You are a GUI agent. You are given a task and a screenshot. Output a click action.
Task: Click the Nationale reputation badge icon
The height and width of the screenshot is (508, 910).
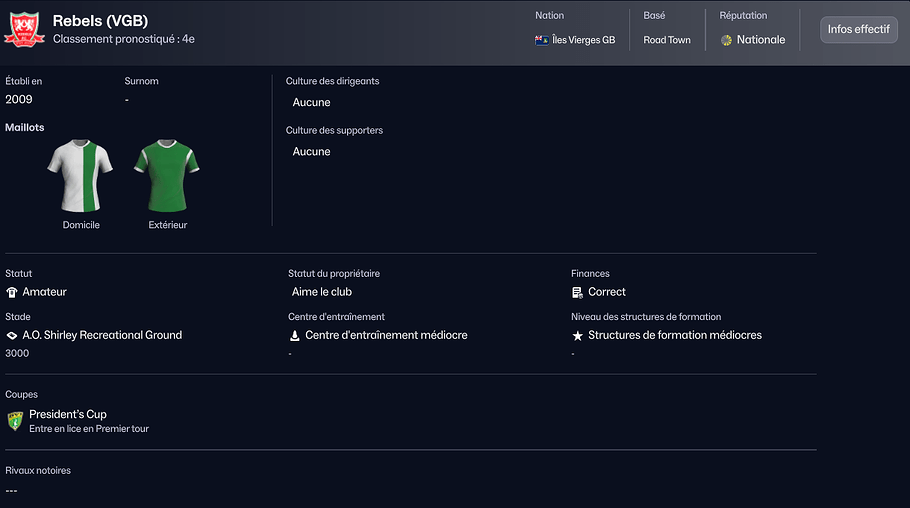(726, 40)
